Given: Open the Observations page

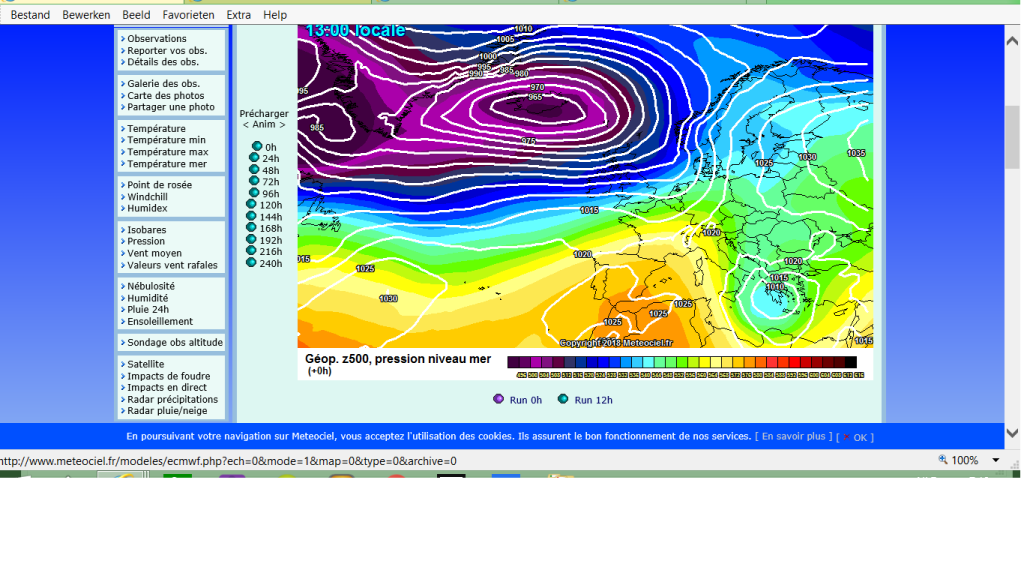Looking at the screenshot, I should coord(157,39).
